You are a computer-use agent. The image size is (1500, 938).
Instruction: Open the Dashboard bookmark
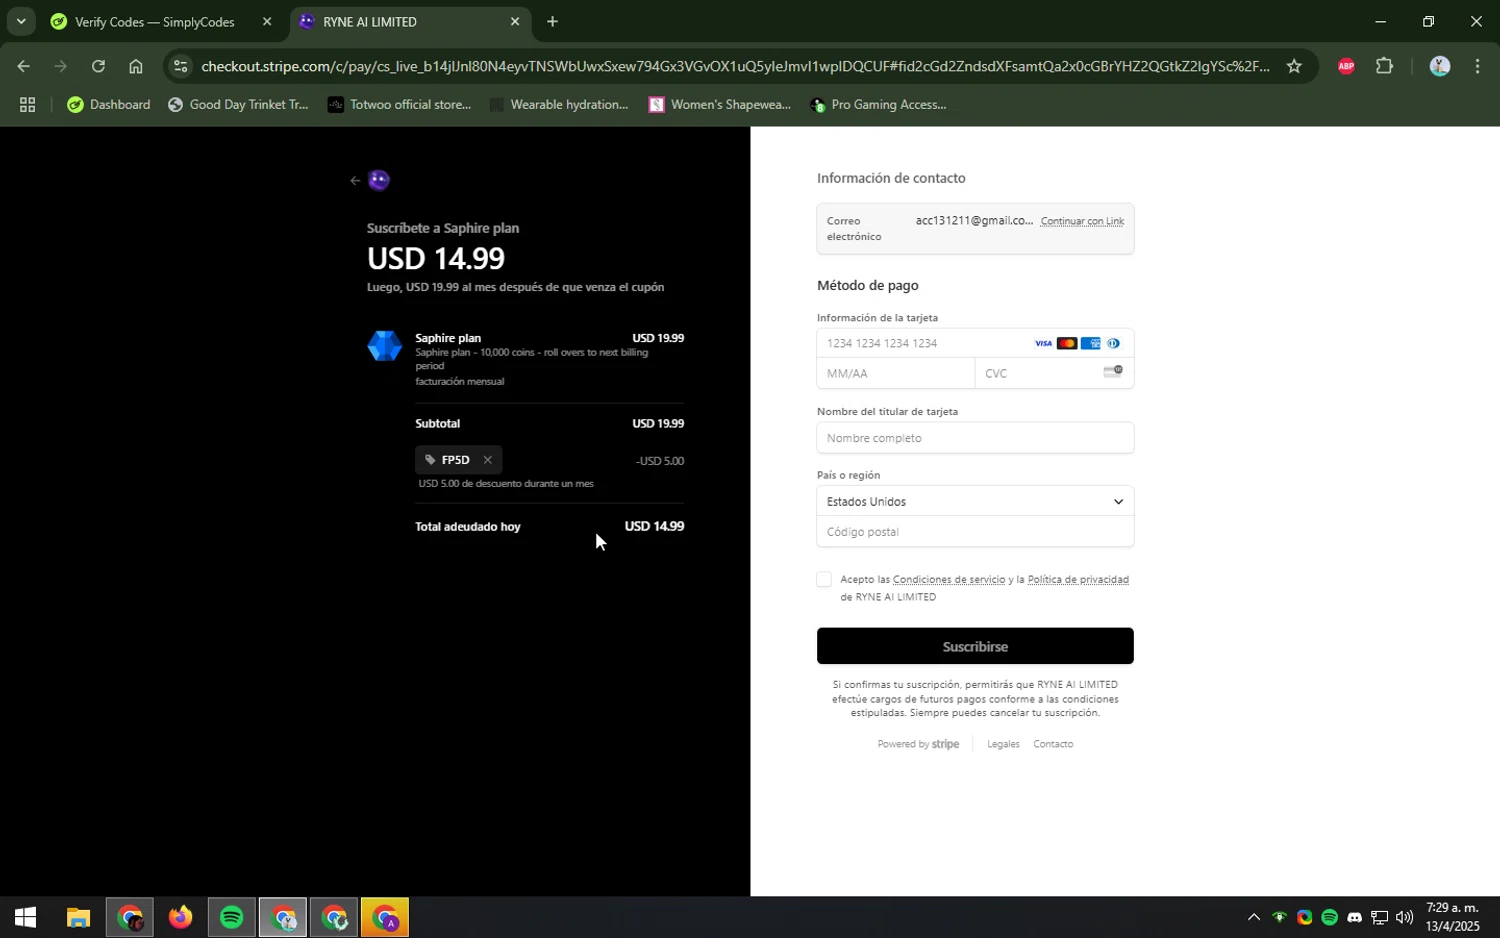coord(109,105)
